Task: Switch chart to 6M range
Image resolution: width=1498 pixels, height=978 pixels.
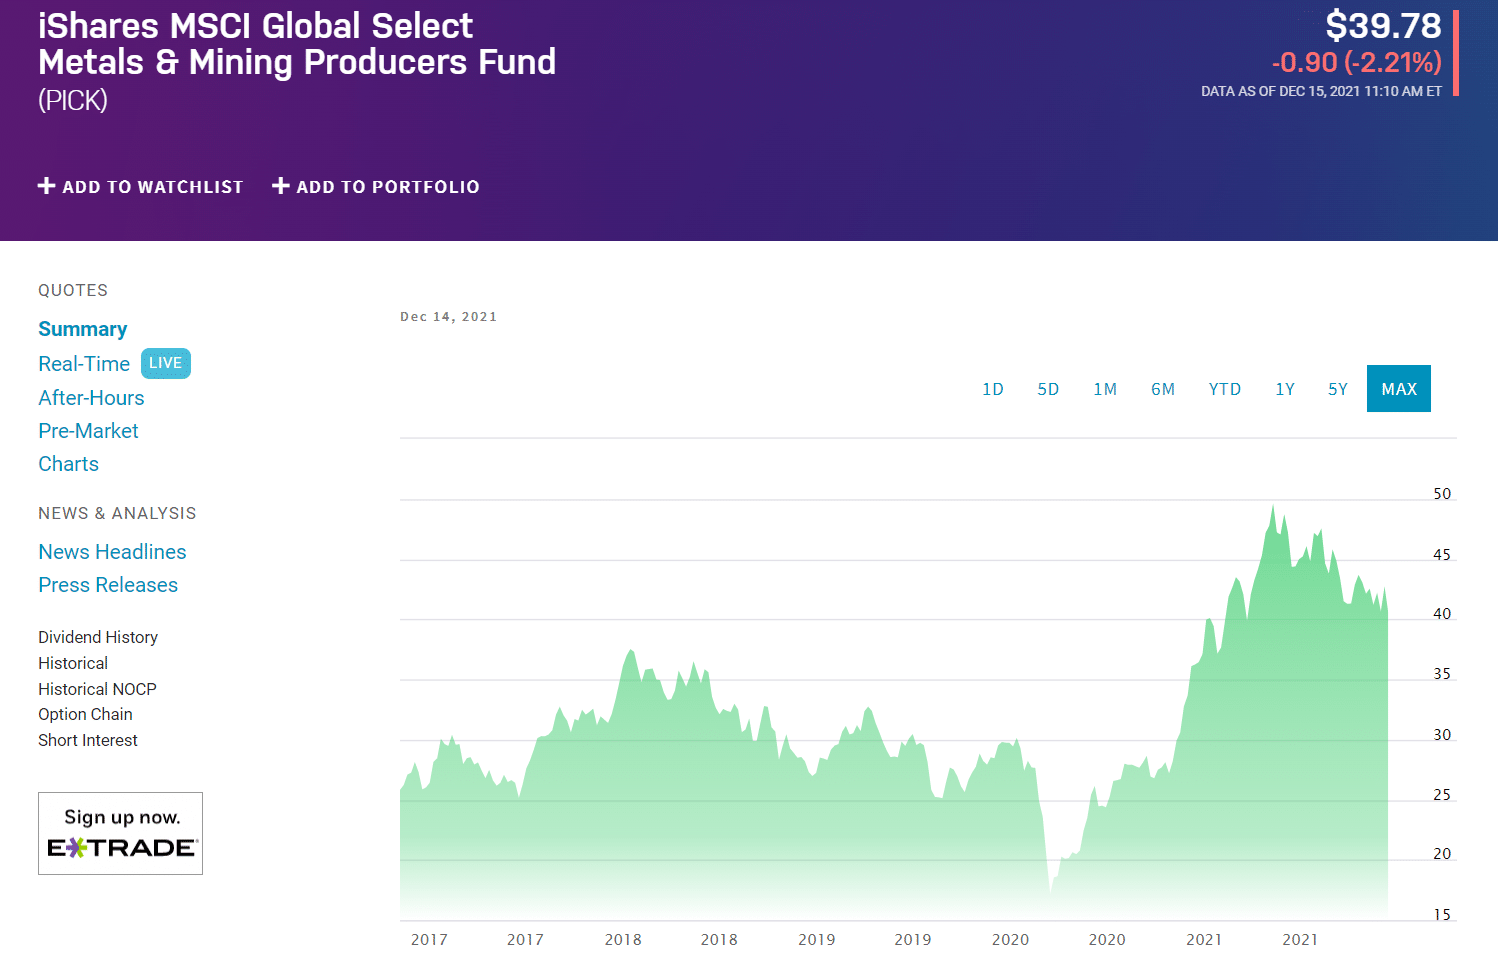Action: pos(1163,389)
